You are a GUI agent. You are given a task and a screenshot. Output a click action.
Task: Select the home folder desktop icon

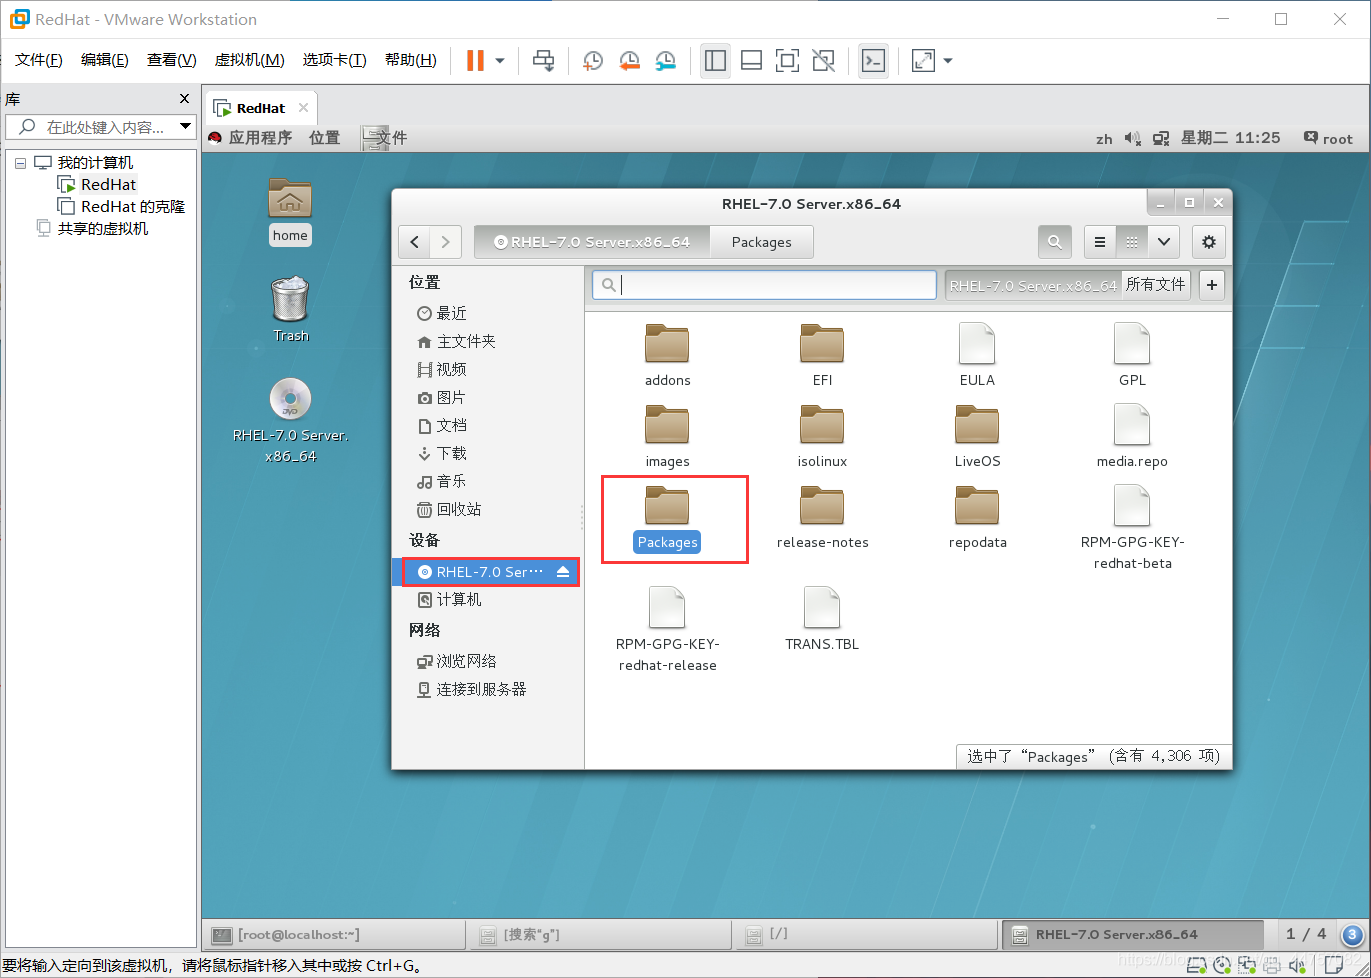pos(290,212)
